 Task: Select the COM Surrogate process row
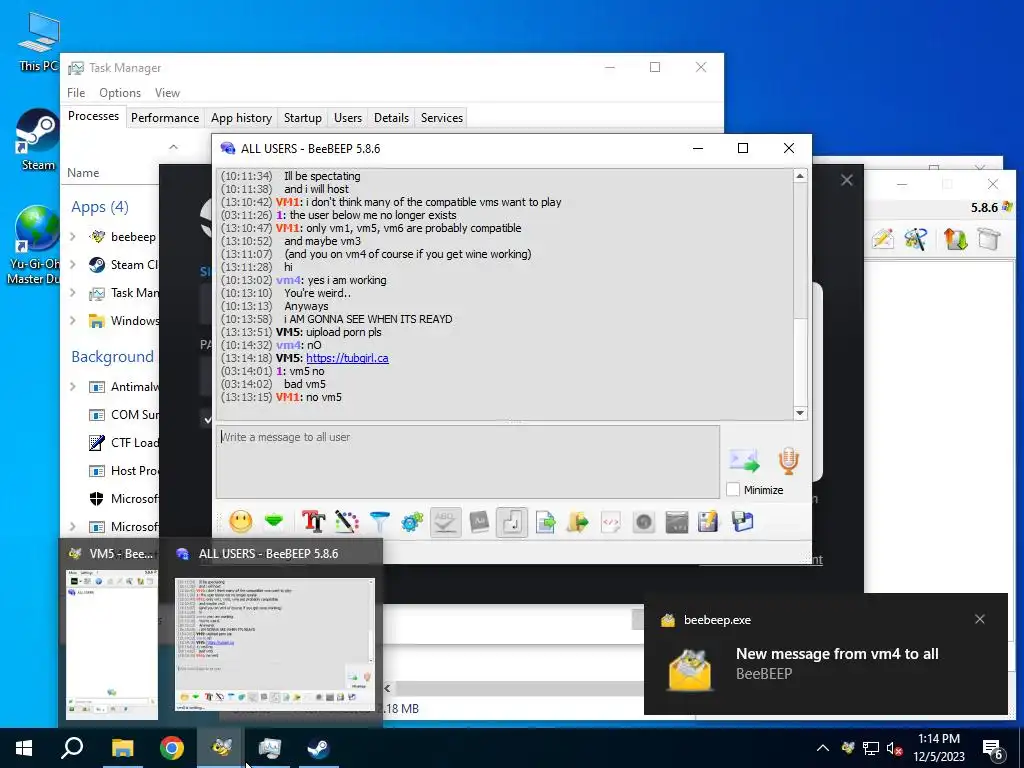(x=111, y=415)
